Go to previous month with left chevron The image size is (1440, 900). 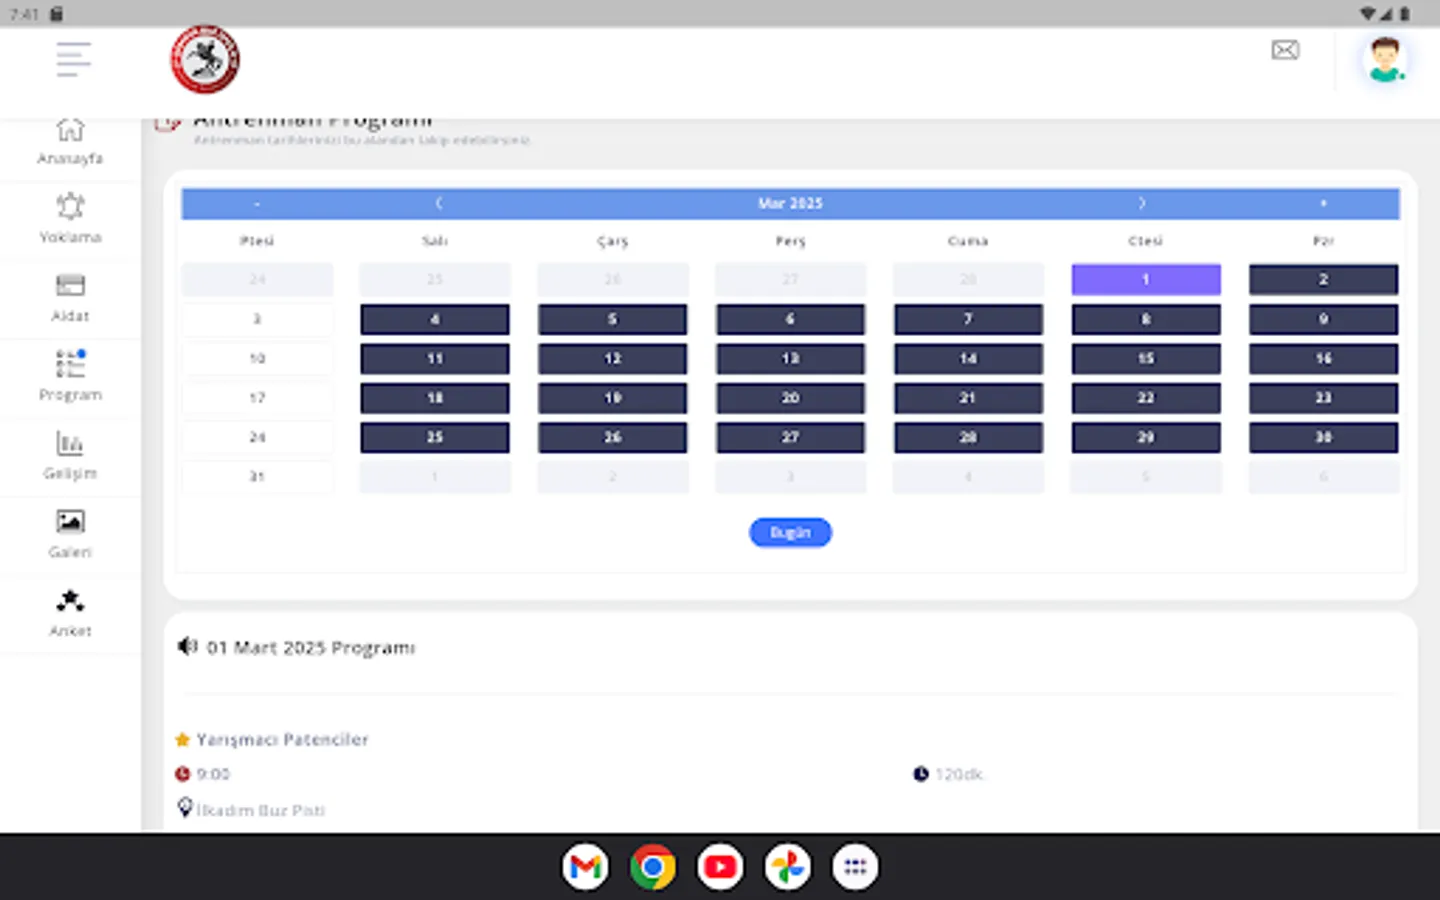pyautogui.click(x=438, y=203)
